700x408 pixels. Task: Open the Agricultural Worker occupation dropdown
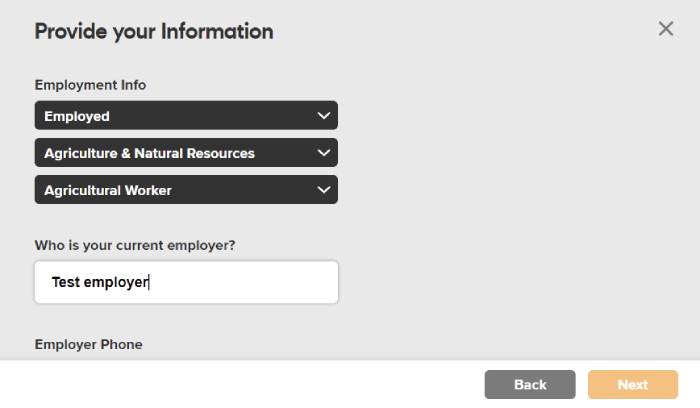186,190
